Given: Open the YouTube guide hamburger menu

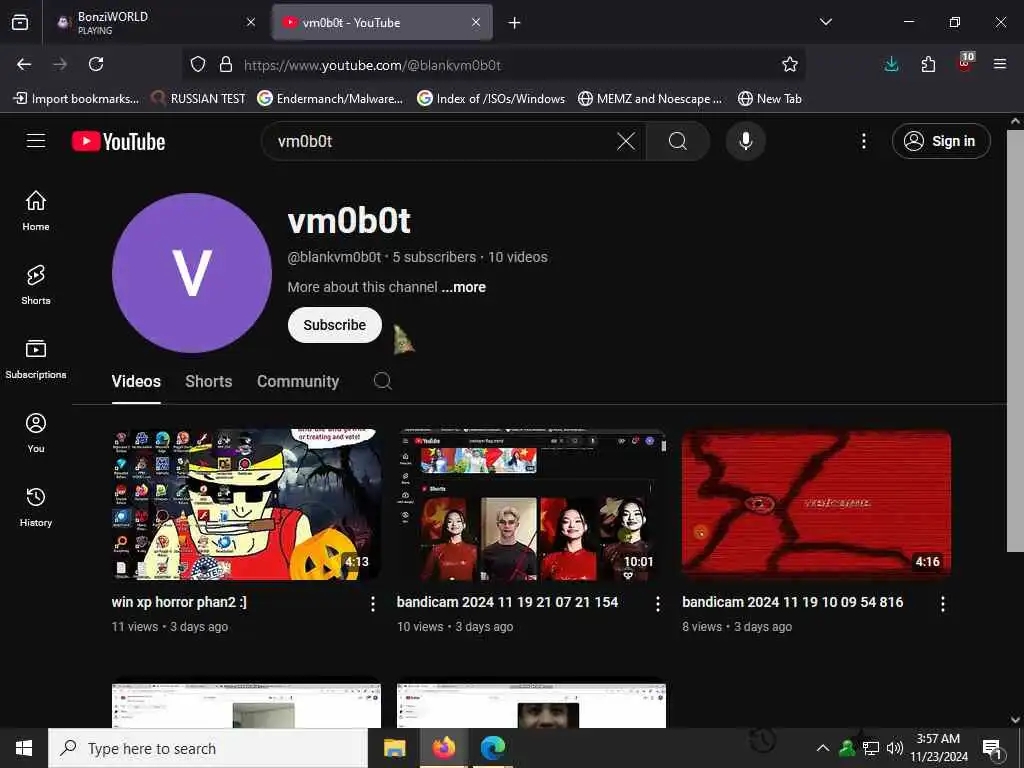Looking at the screenshot, I should pyautogui.click(x=36, y=141).
